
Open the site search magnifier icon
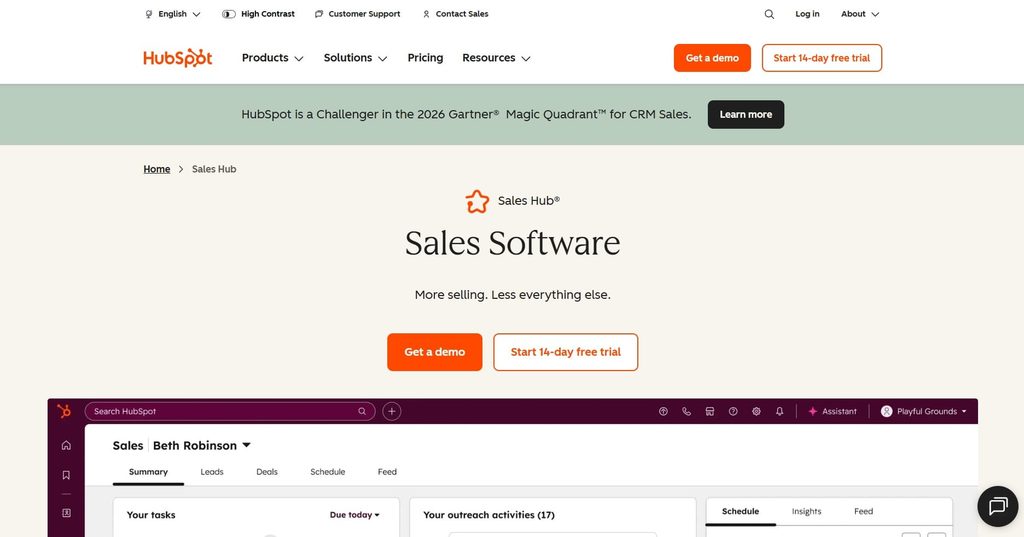coord(769,14)
